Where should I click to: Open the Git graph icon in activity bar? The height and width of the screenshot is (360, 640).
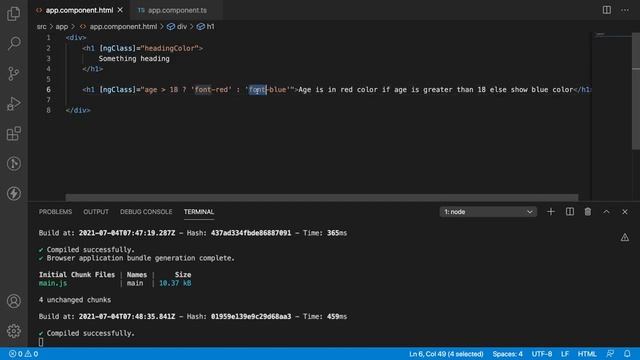14,164
